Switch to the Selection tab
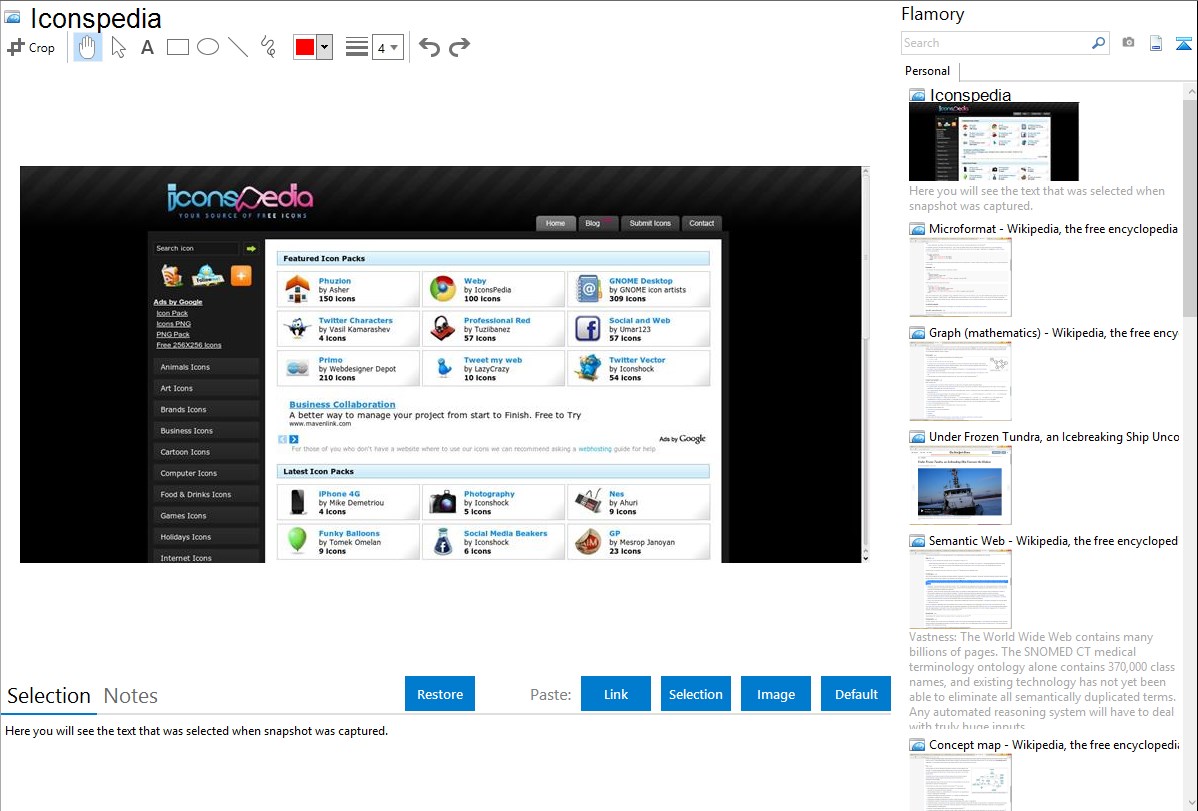 [x=49, y=696]
